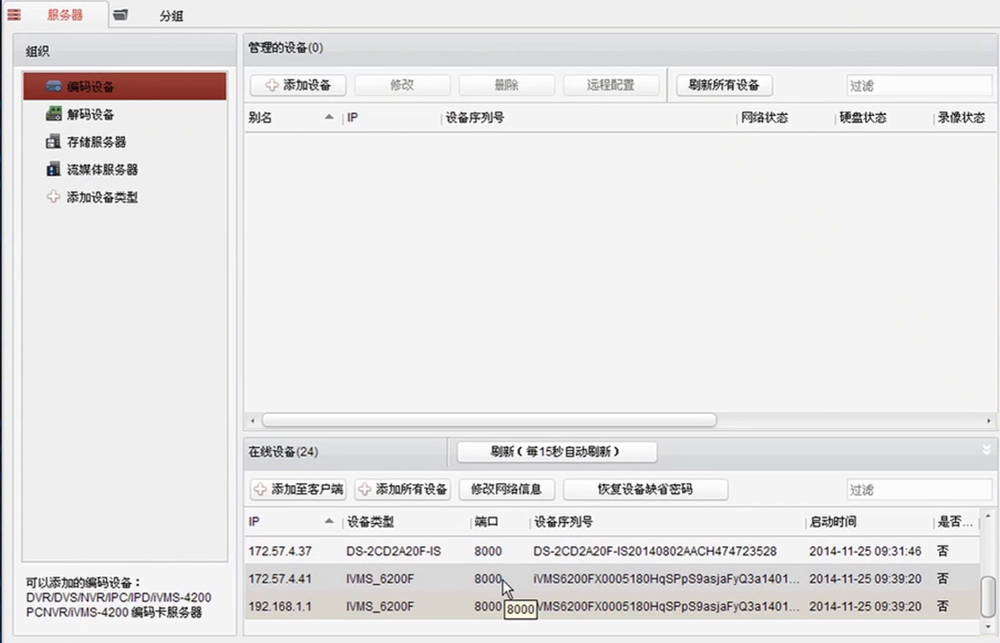Select the 编码设备 encoding device icon
The image size is (1000, 643).
[54, 87]
